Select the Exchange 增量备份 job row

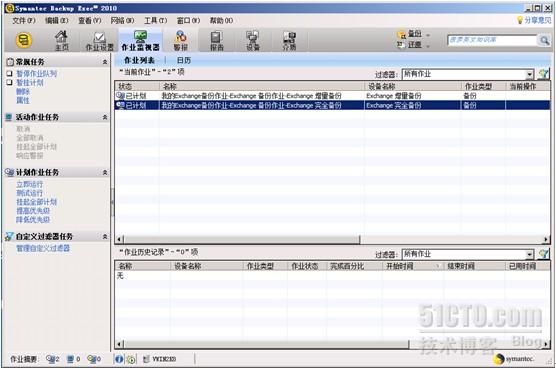pos(332,96)
